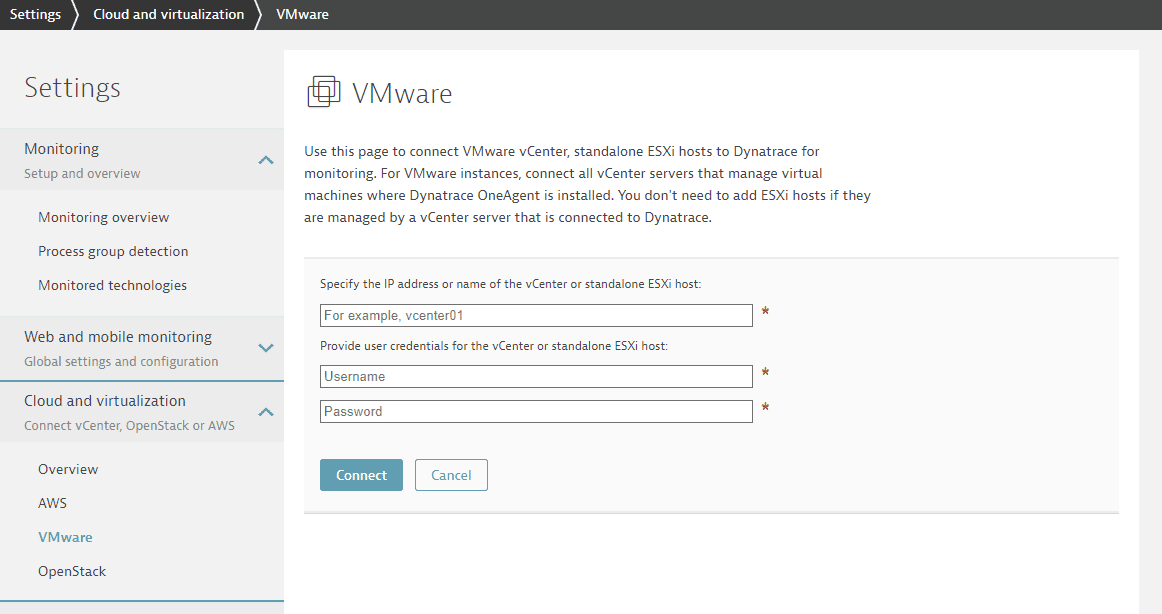Open Settings breadcrumb
The width and height of the screenshot is (1162, 614).
coord(36,14)
